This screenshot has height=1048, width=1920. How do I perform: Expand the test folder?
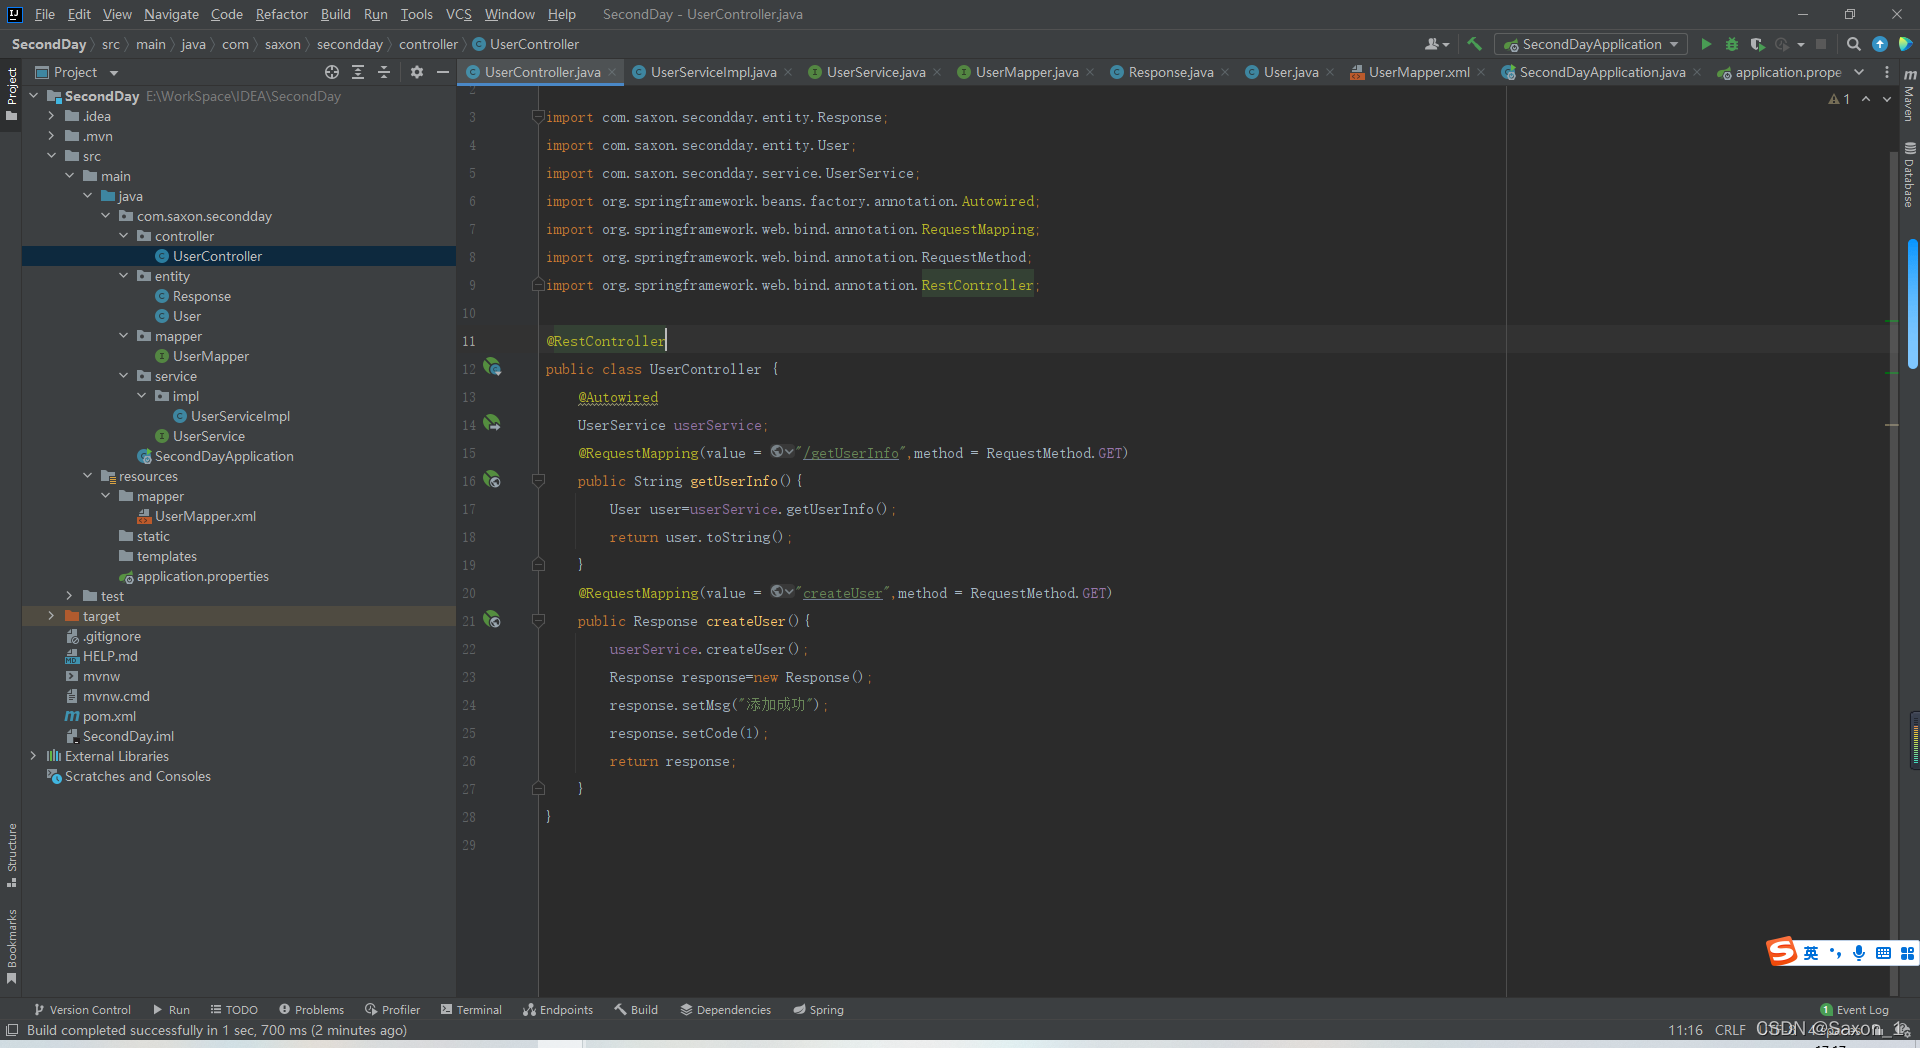point(69,596)
